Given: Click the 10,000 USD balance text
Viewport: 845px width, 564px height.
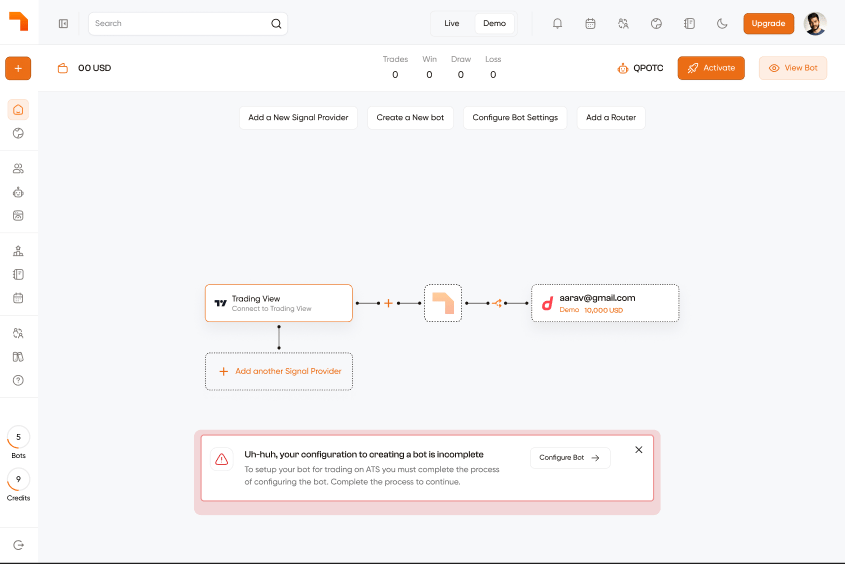Looking at the screenshot, I should click(x=604, y=310).
